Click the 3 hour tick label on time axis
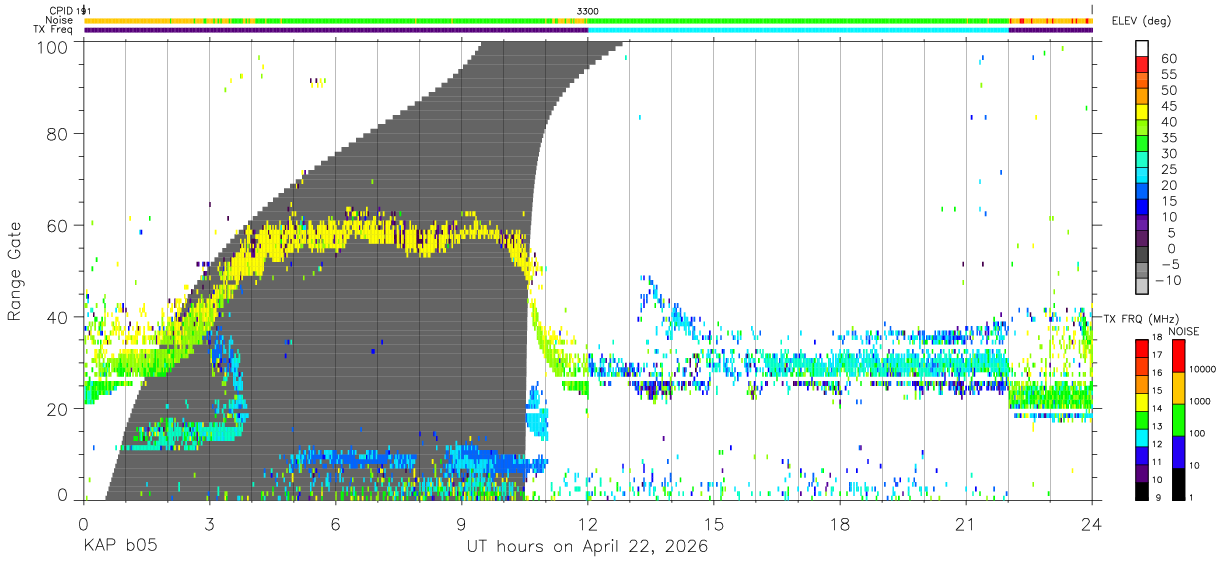Viewport: 1228px width, 567px height. tap(209, 524)
